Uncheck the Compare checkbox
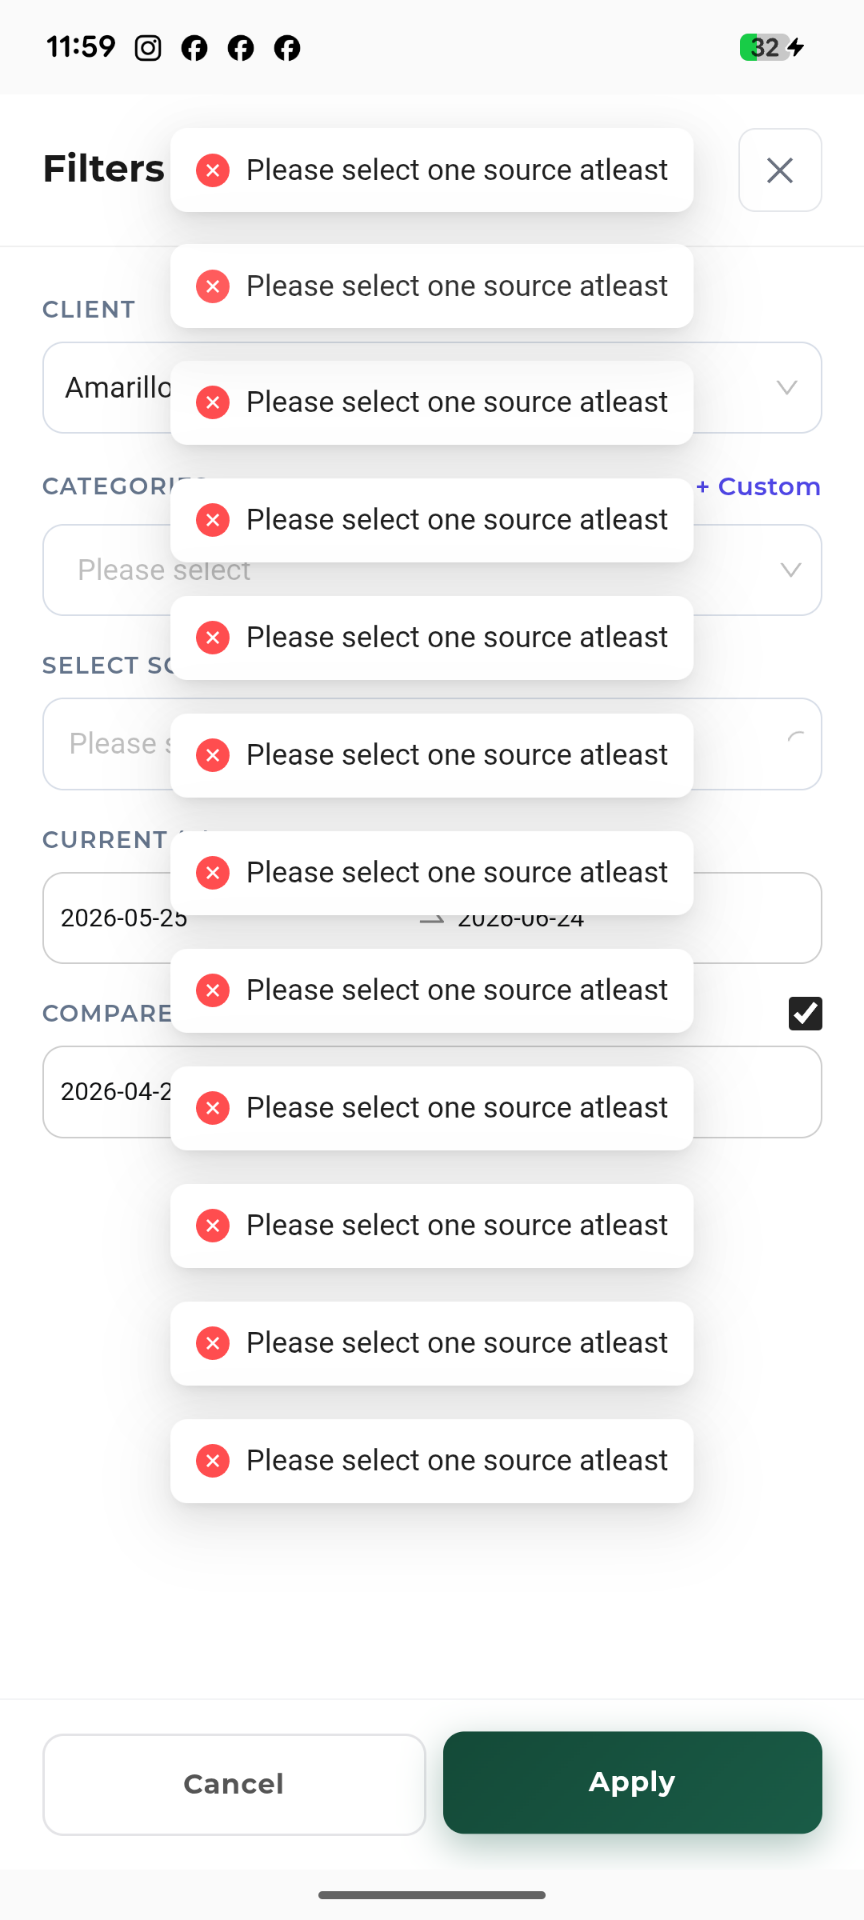Image resolution: width=864 pixels, height=1920 pixels. coord(806,1013)
